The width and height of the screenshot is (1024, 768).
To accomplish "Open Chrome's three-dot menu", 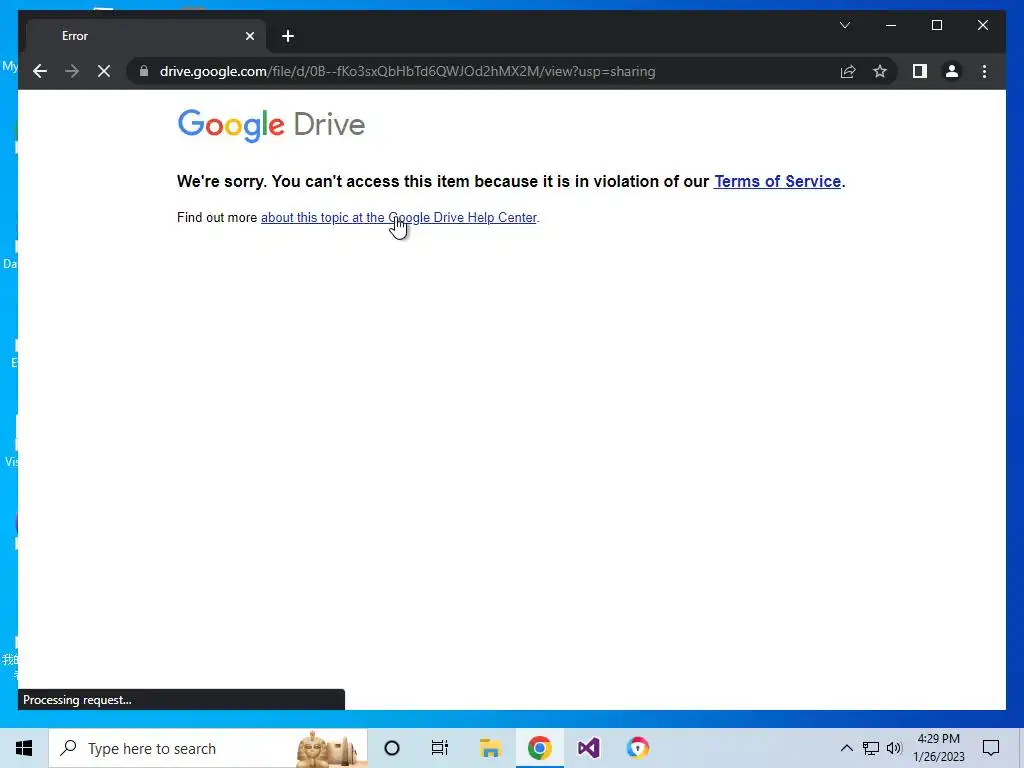I will (x=984, y=71).
